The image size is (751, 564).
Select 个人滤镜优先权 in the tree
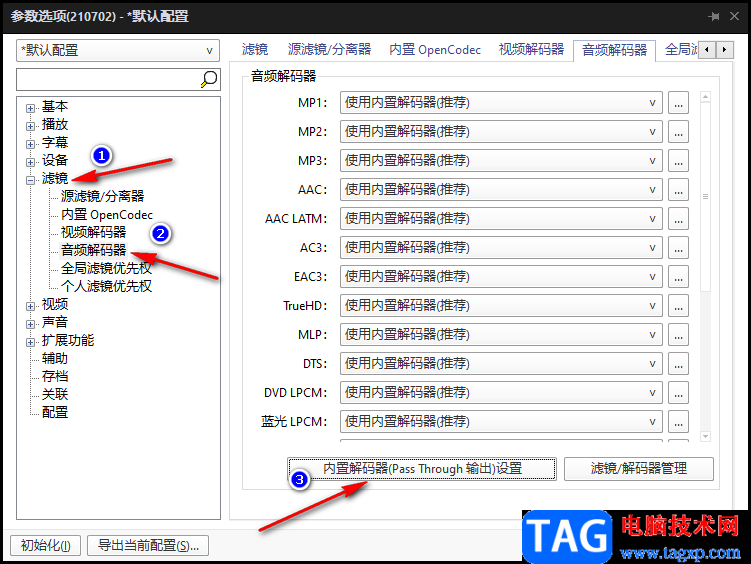[106, 286]
